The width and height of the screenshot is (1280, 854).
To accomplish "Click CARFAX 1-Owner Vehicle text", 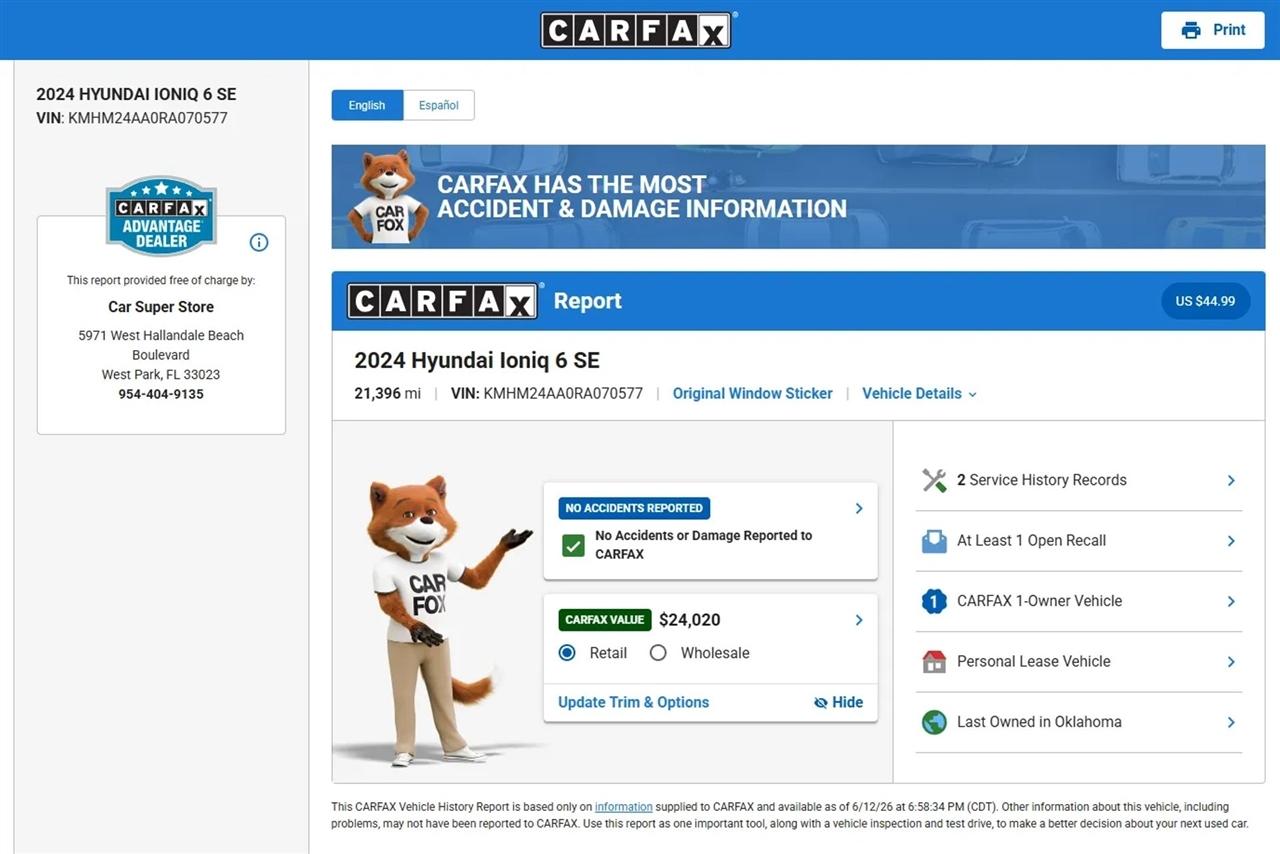I will (x=1040, y=601).
